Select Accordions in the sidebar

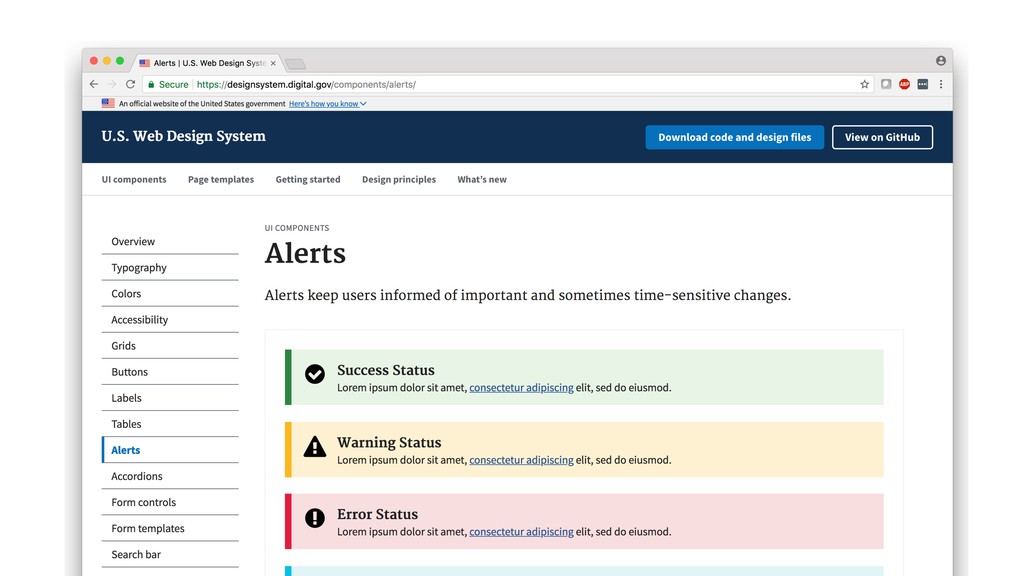click(x=170, y=477)
